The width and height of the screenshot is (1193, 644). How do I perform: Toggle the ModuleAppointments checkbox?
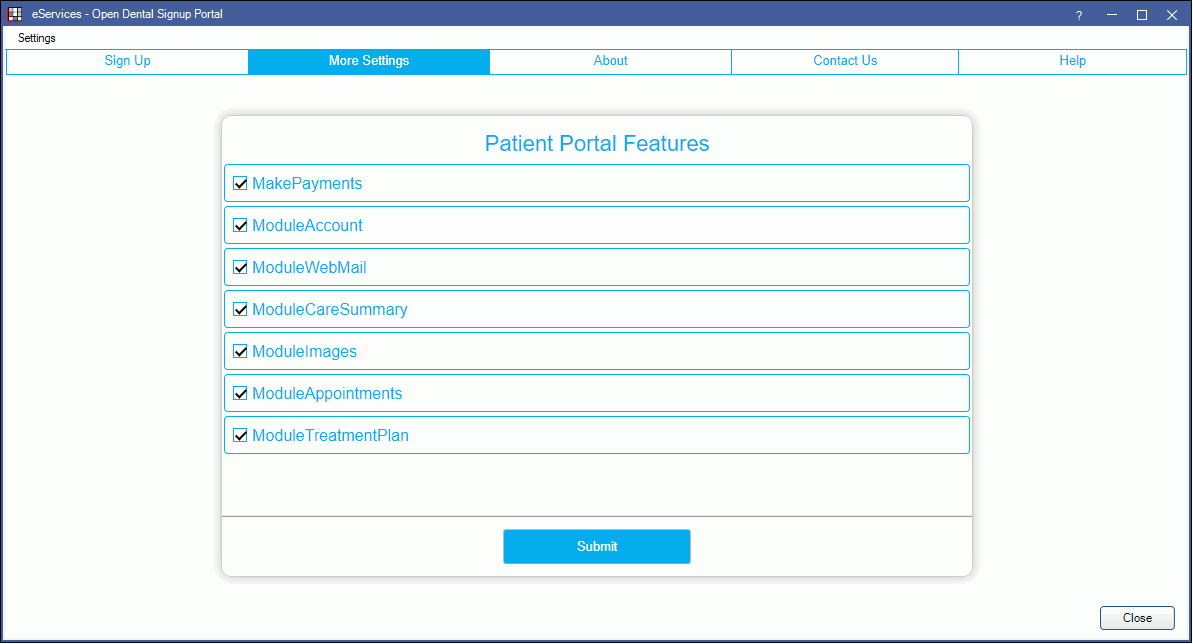240,394
